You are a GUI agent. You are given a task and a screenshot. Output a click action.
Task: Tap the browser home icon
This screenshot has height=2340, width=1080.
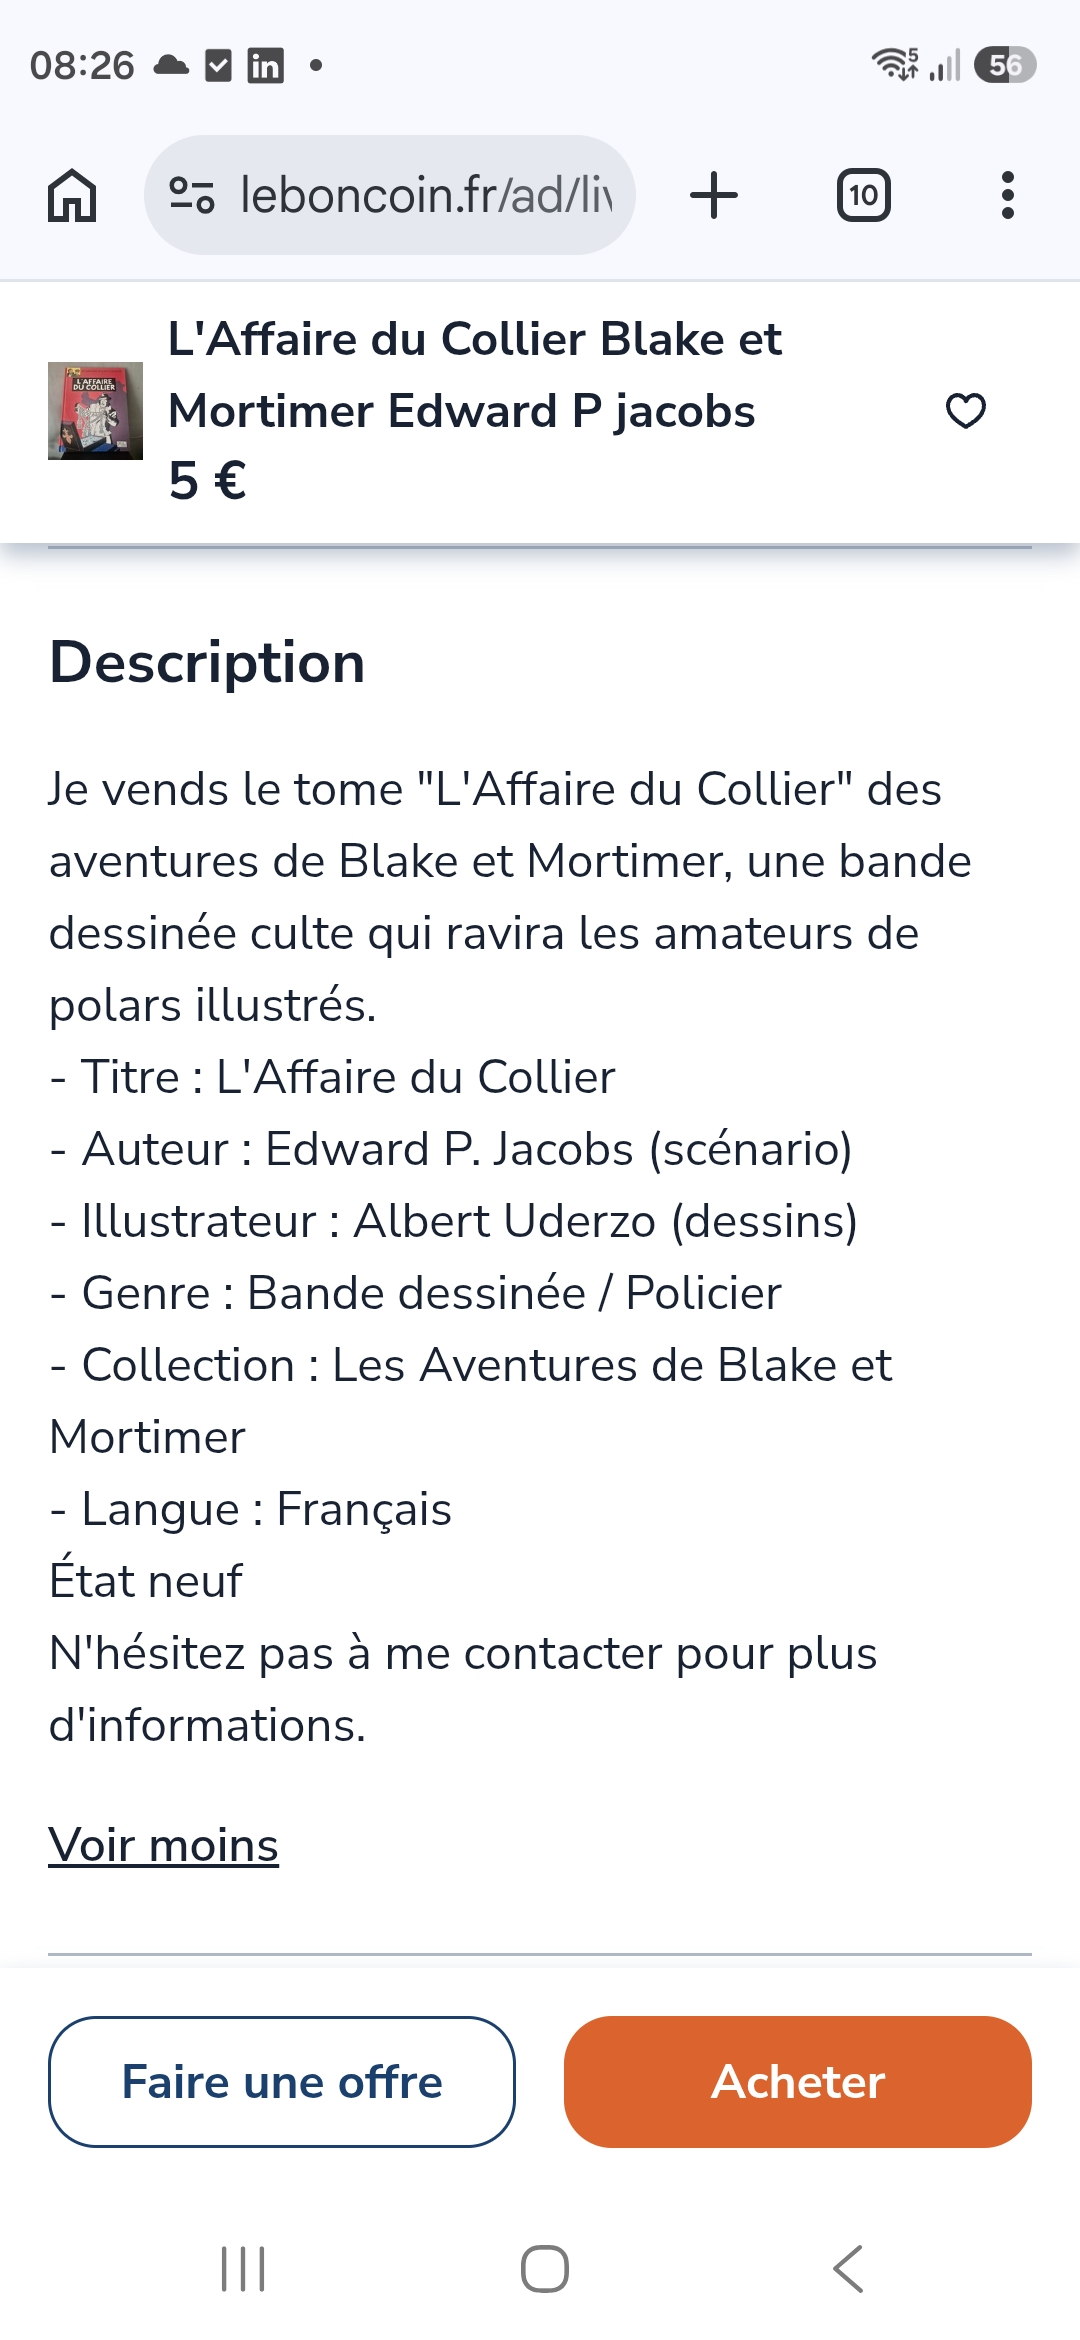coord(72,195)
